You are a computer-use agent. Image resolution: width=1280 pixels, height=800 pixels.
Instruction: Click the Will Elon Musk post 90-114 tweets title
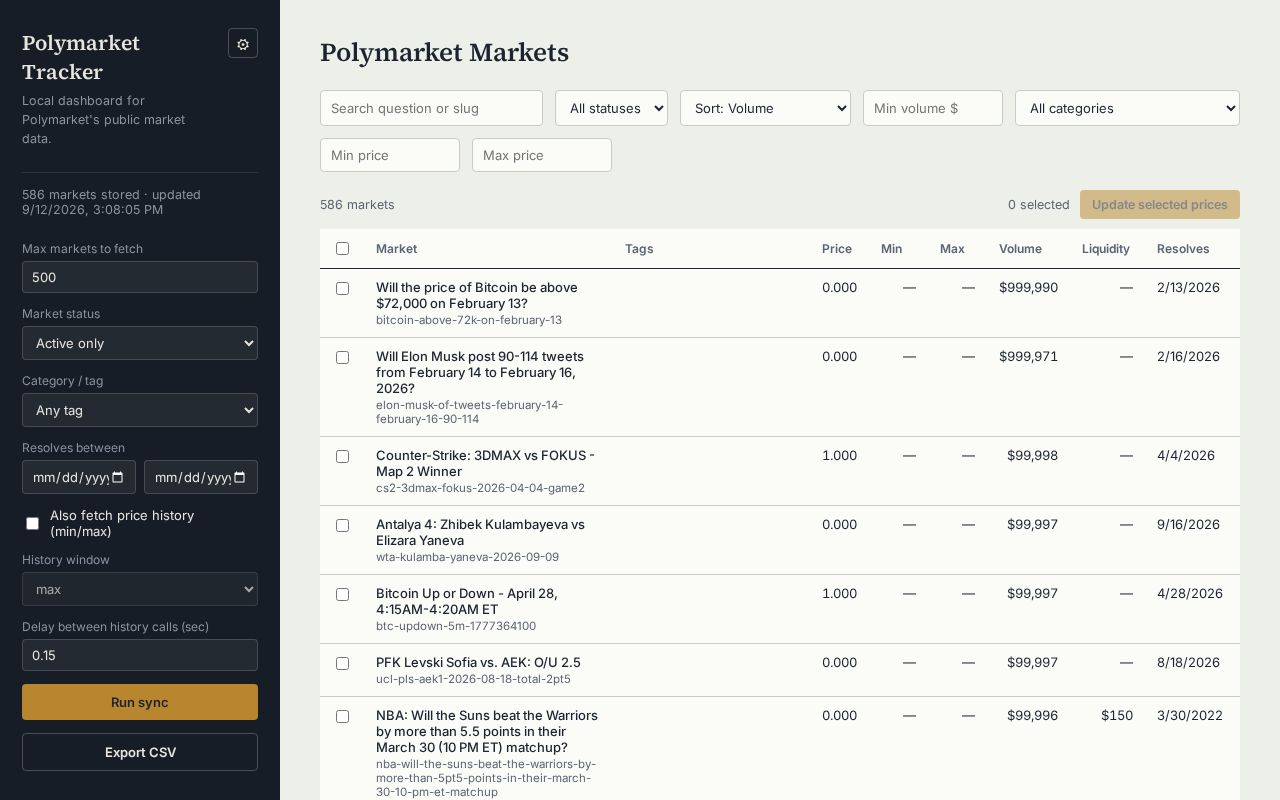(480, 372)
